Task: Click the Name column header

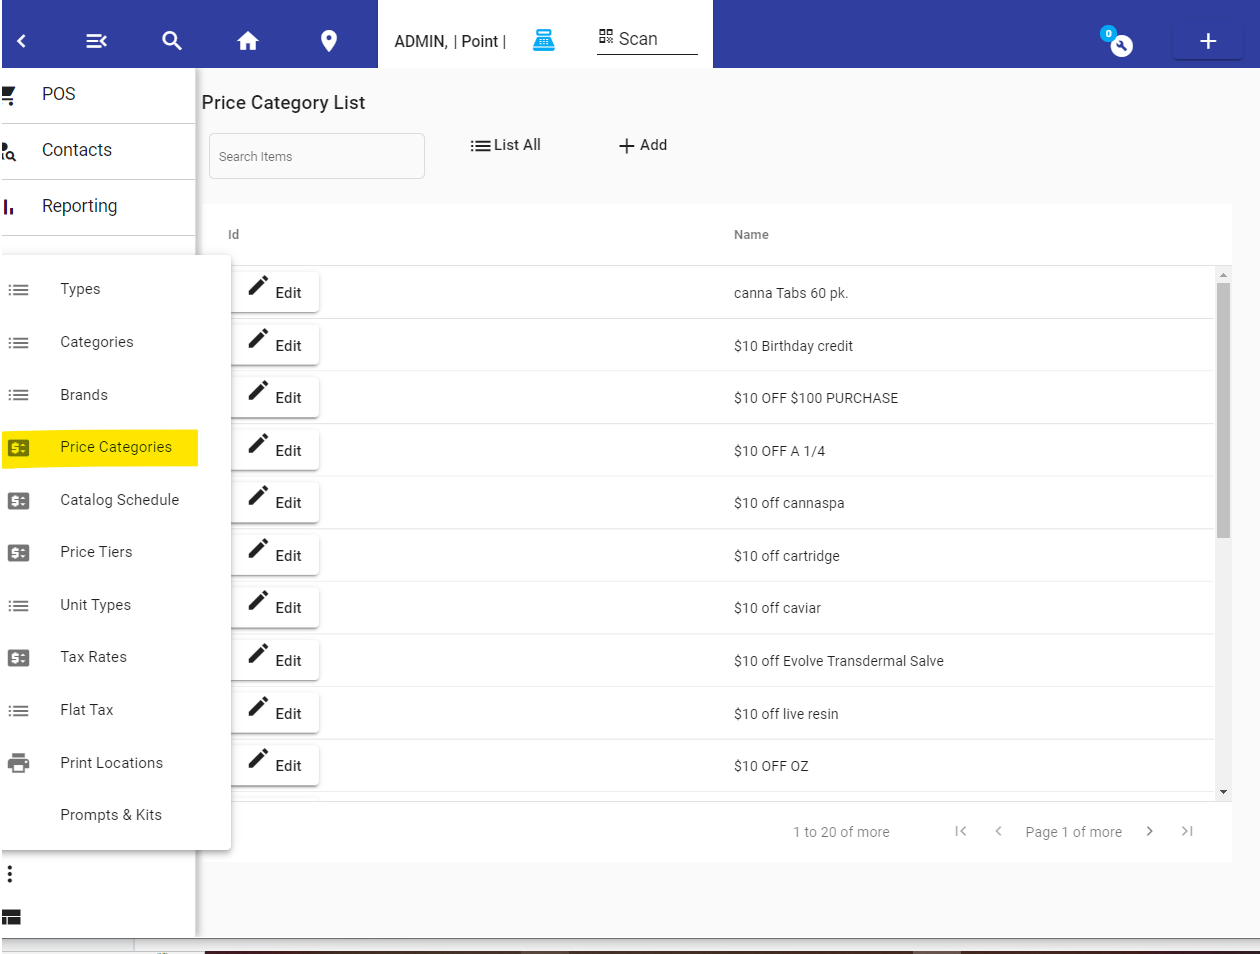Action: [751, 235]
